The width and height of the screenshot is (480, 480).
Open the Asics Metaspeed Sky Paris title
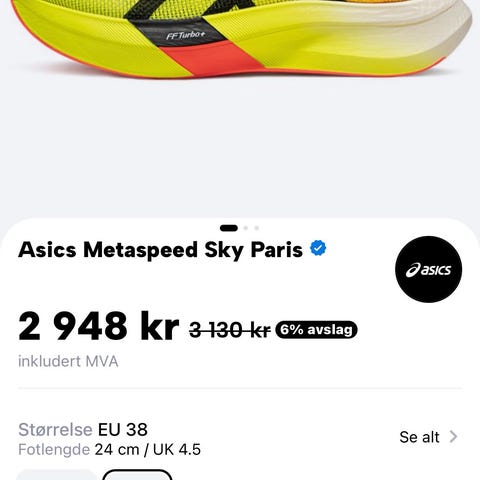160,250
